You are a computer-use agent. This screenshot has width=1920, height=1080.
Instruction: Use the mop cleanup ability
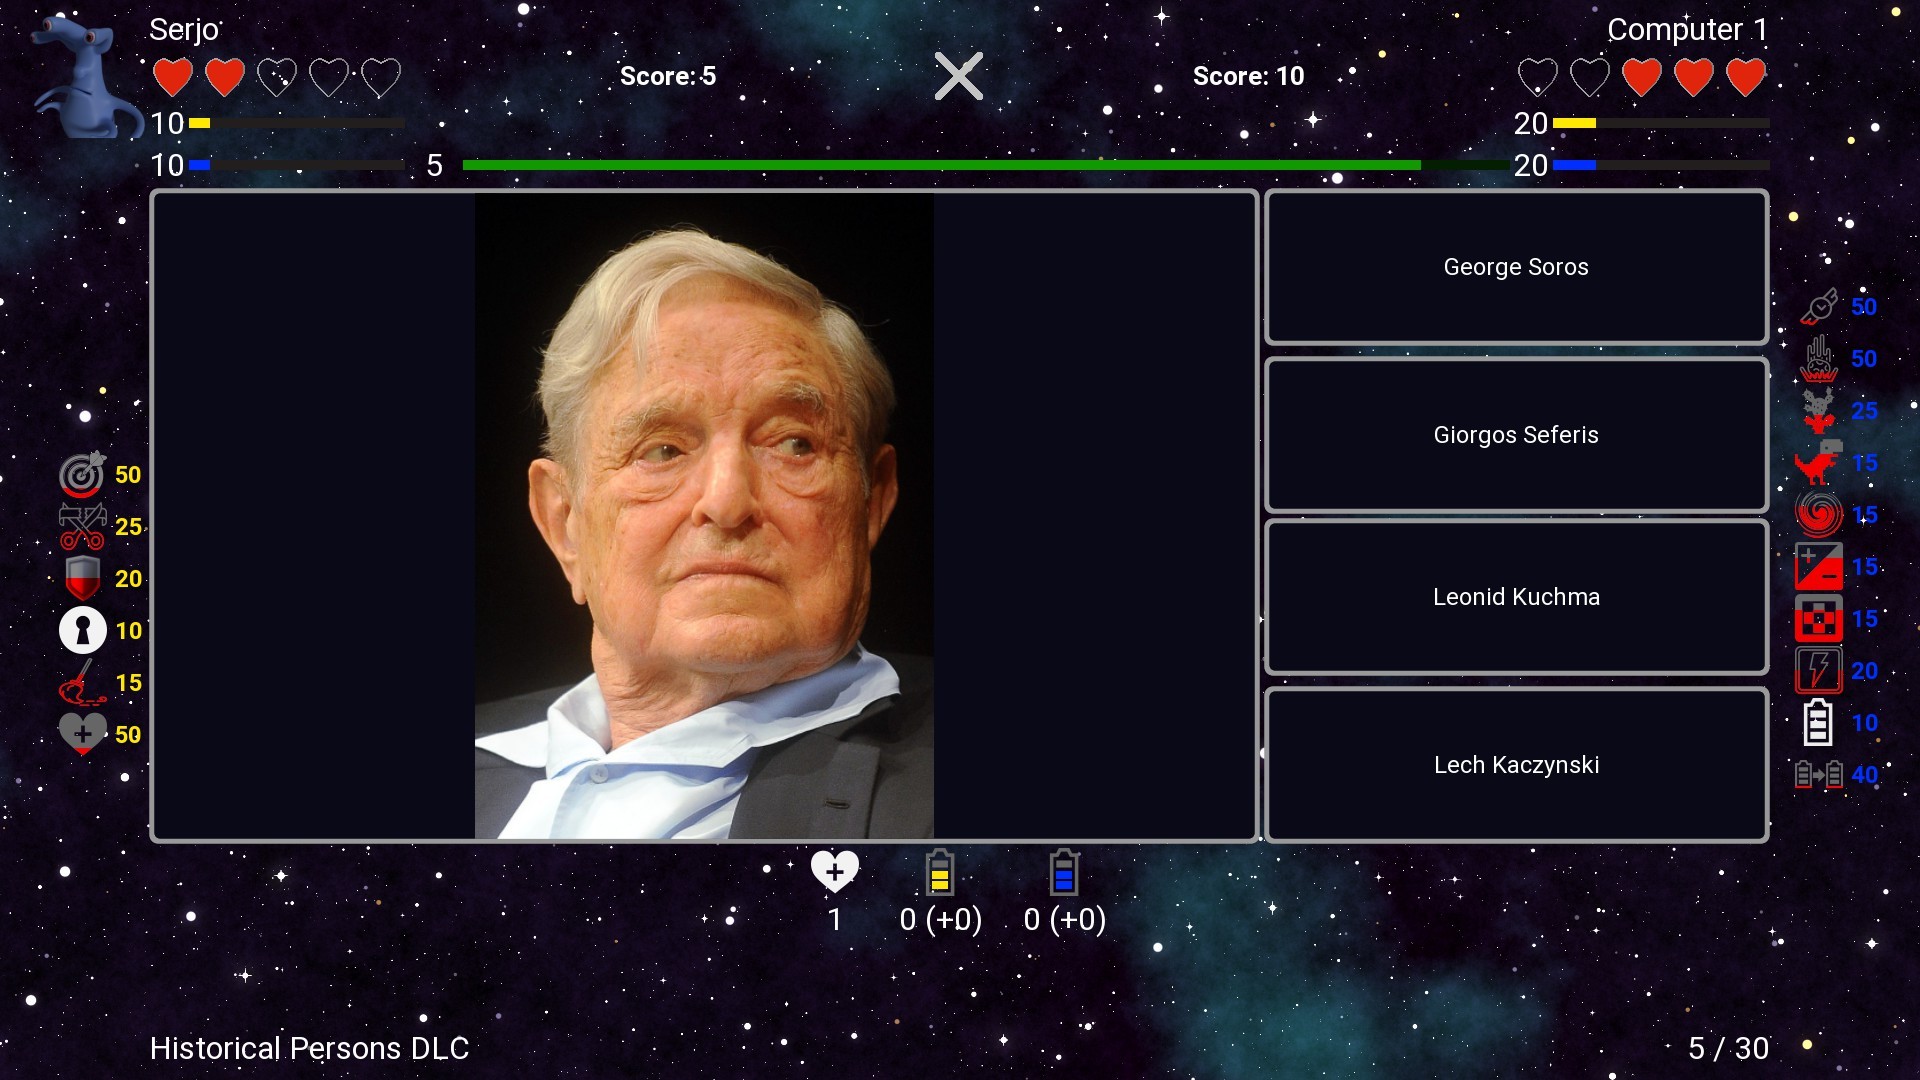tap(82, 682)
